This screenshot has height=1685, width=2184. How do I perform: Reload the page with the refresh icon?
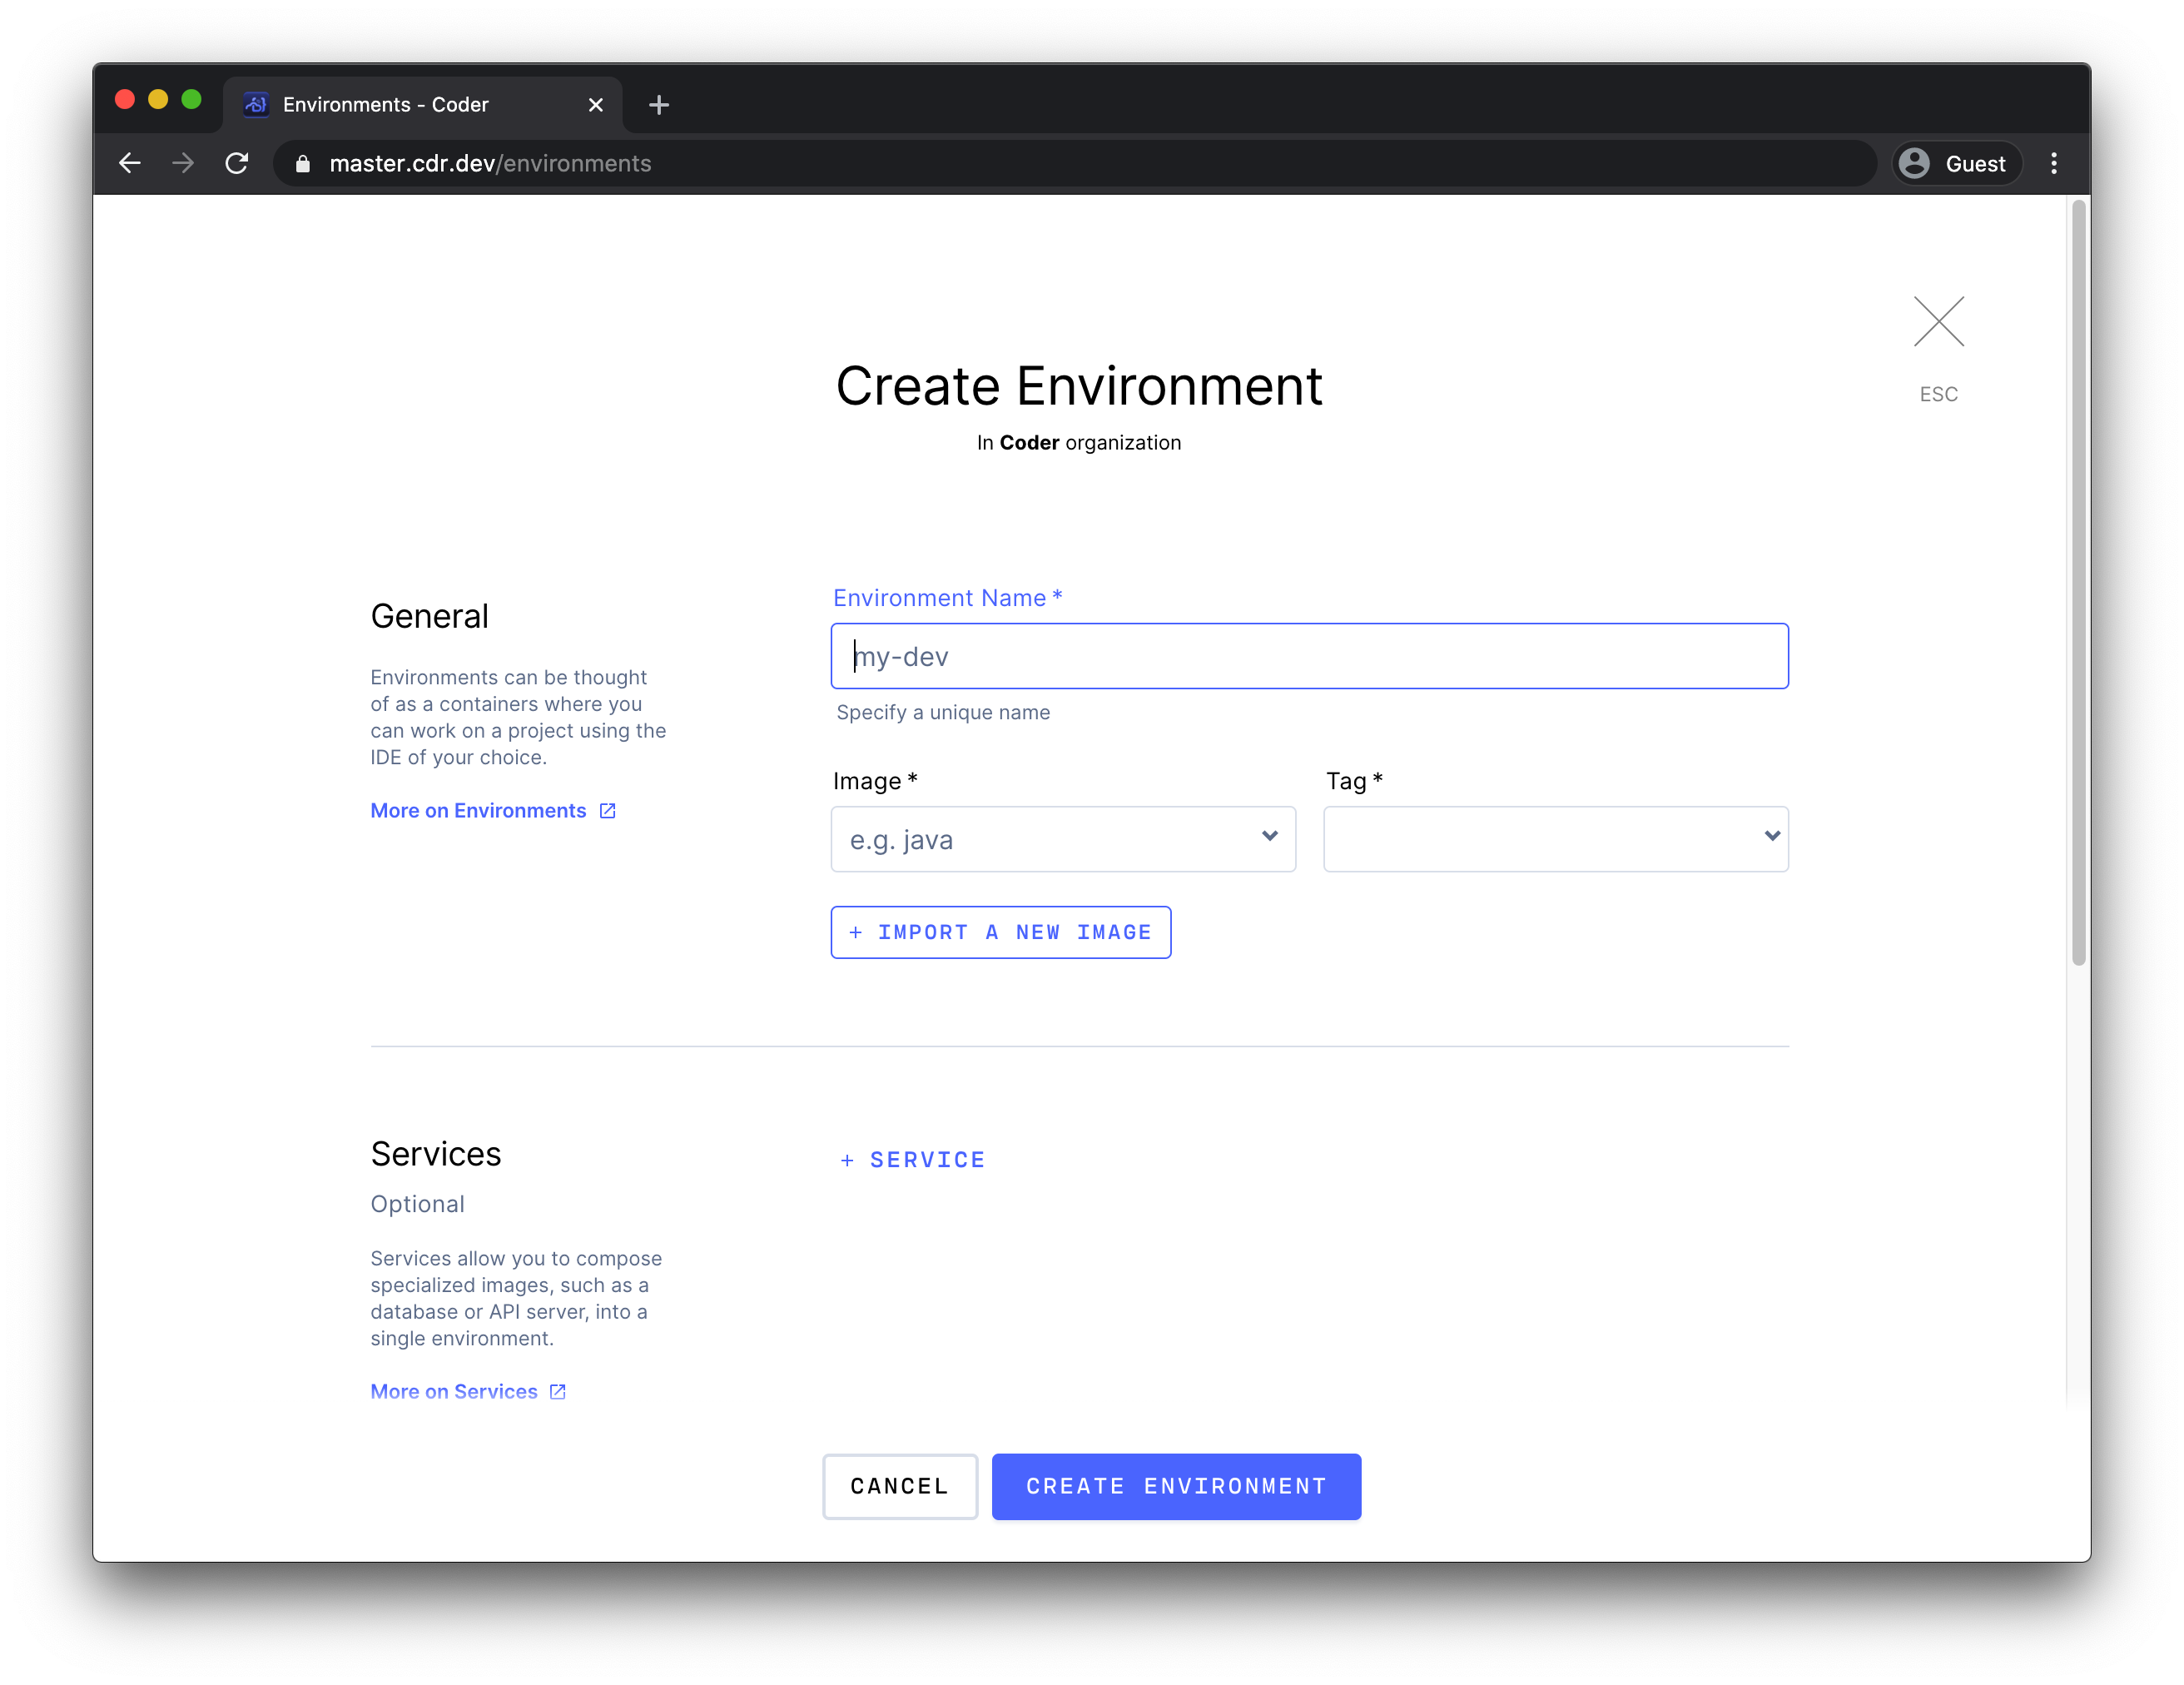tap(237, 163)
